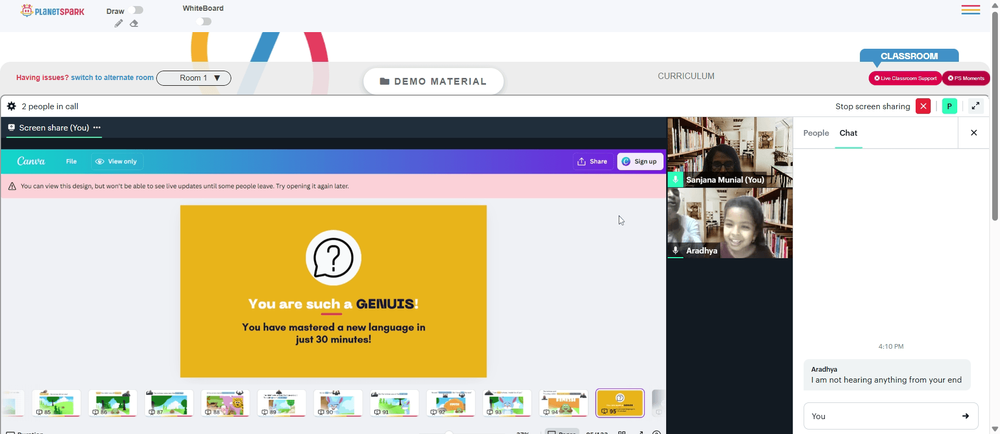Screen dimensions: 1000x434
Task: Open the hamburger menu at top right
Action: (971, 10)
